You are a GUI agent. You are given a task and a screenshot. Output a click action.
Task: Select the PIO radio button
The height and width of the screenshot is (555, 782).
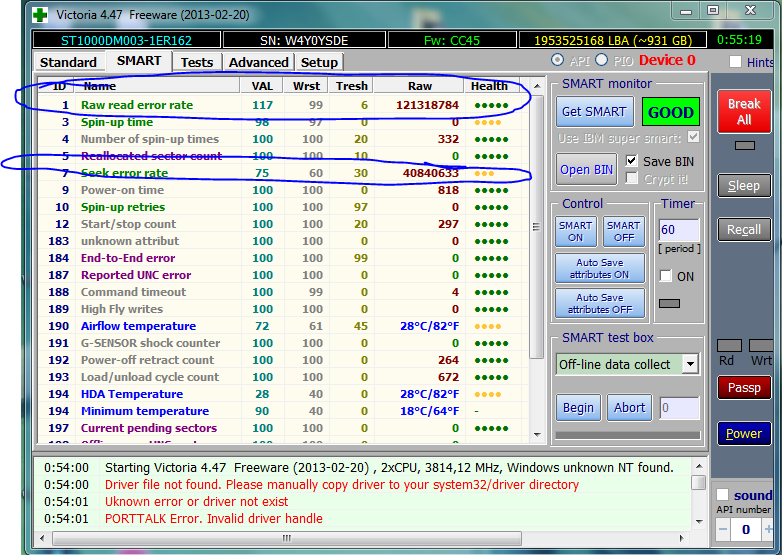click(x=602, y=61)
